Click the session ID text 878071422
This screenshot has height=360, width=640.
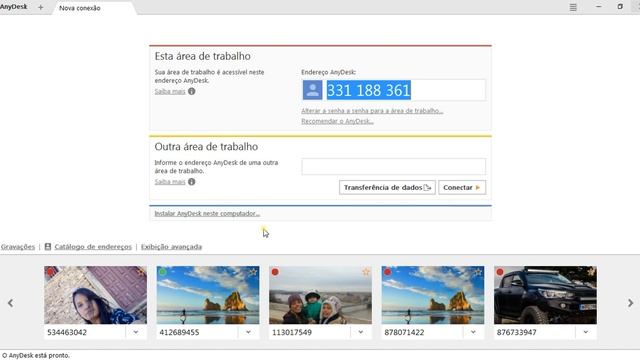tap(404, 332)
